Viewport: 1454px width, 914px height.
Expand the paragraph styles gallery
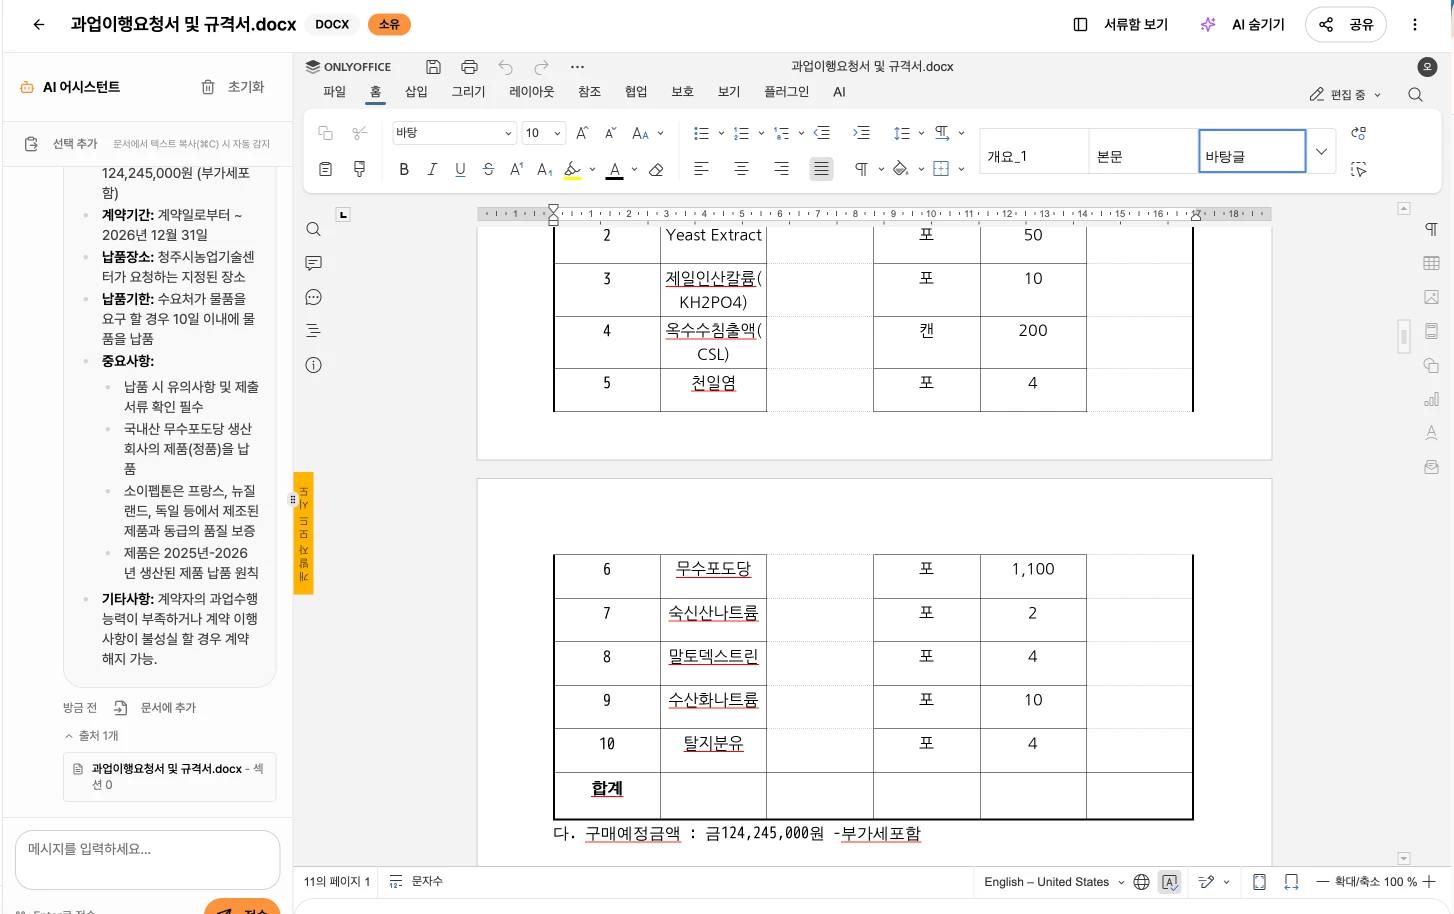coord(1321,152)
